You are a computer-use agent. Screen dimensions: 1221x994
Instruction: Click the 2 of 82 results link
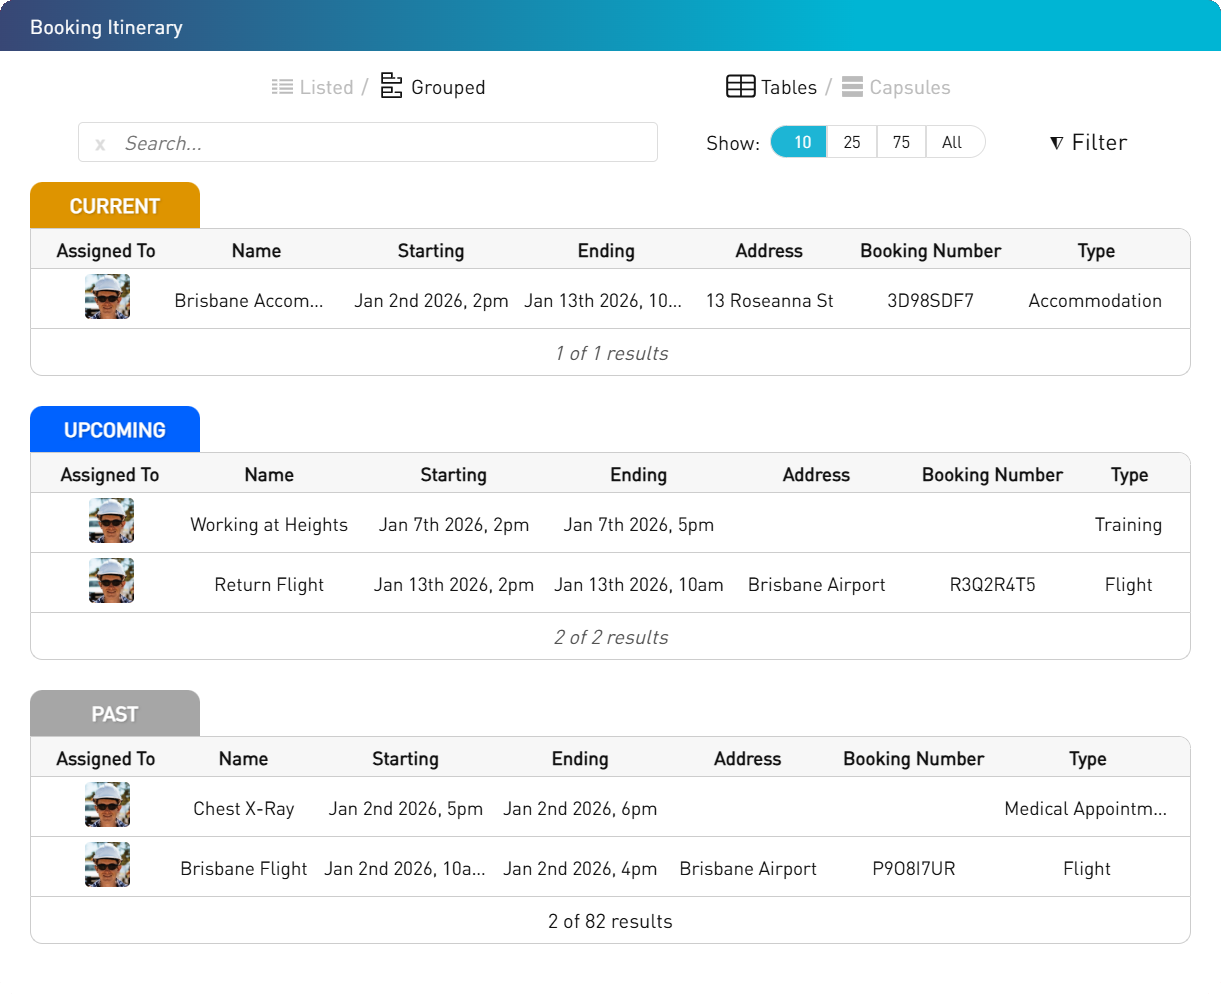(x=611, y=921)
